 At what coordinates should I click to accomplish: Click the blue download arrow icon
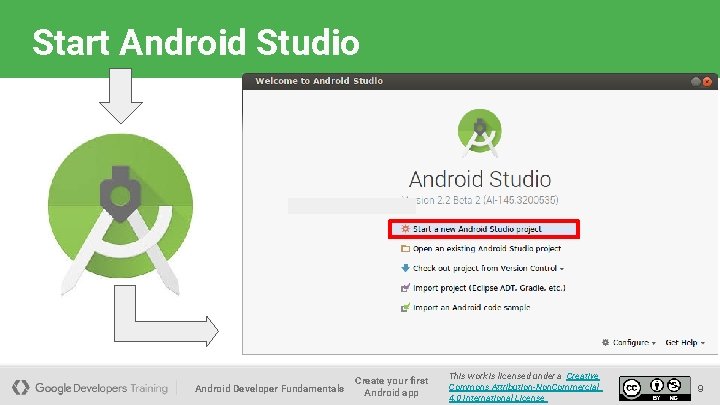click(x=405, y=268)
